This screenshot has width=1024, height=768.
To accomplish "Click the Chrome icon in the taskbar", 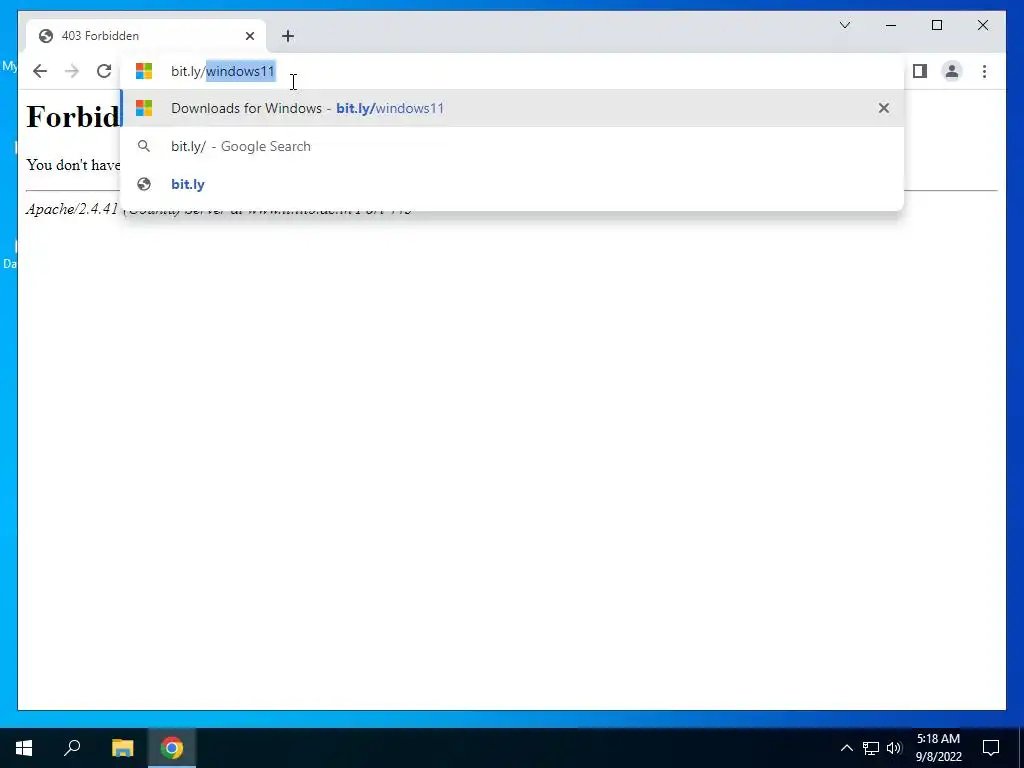I will click(x=172, y=748).
